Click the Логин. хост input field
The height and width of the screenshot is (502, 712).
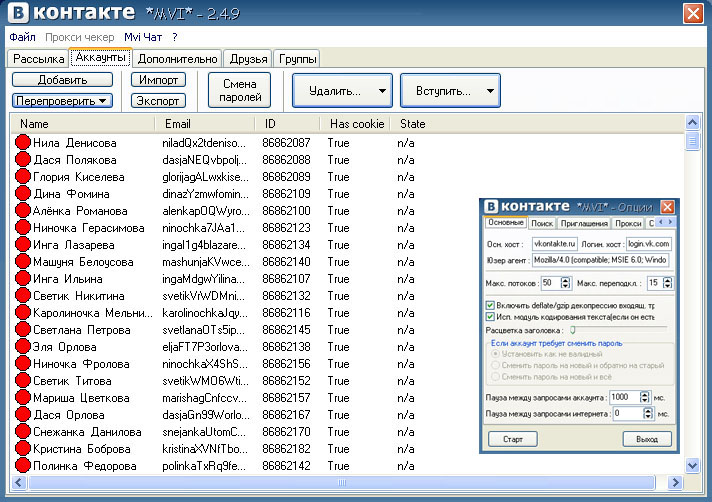click(x=648, y=244)
